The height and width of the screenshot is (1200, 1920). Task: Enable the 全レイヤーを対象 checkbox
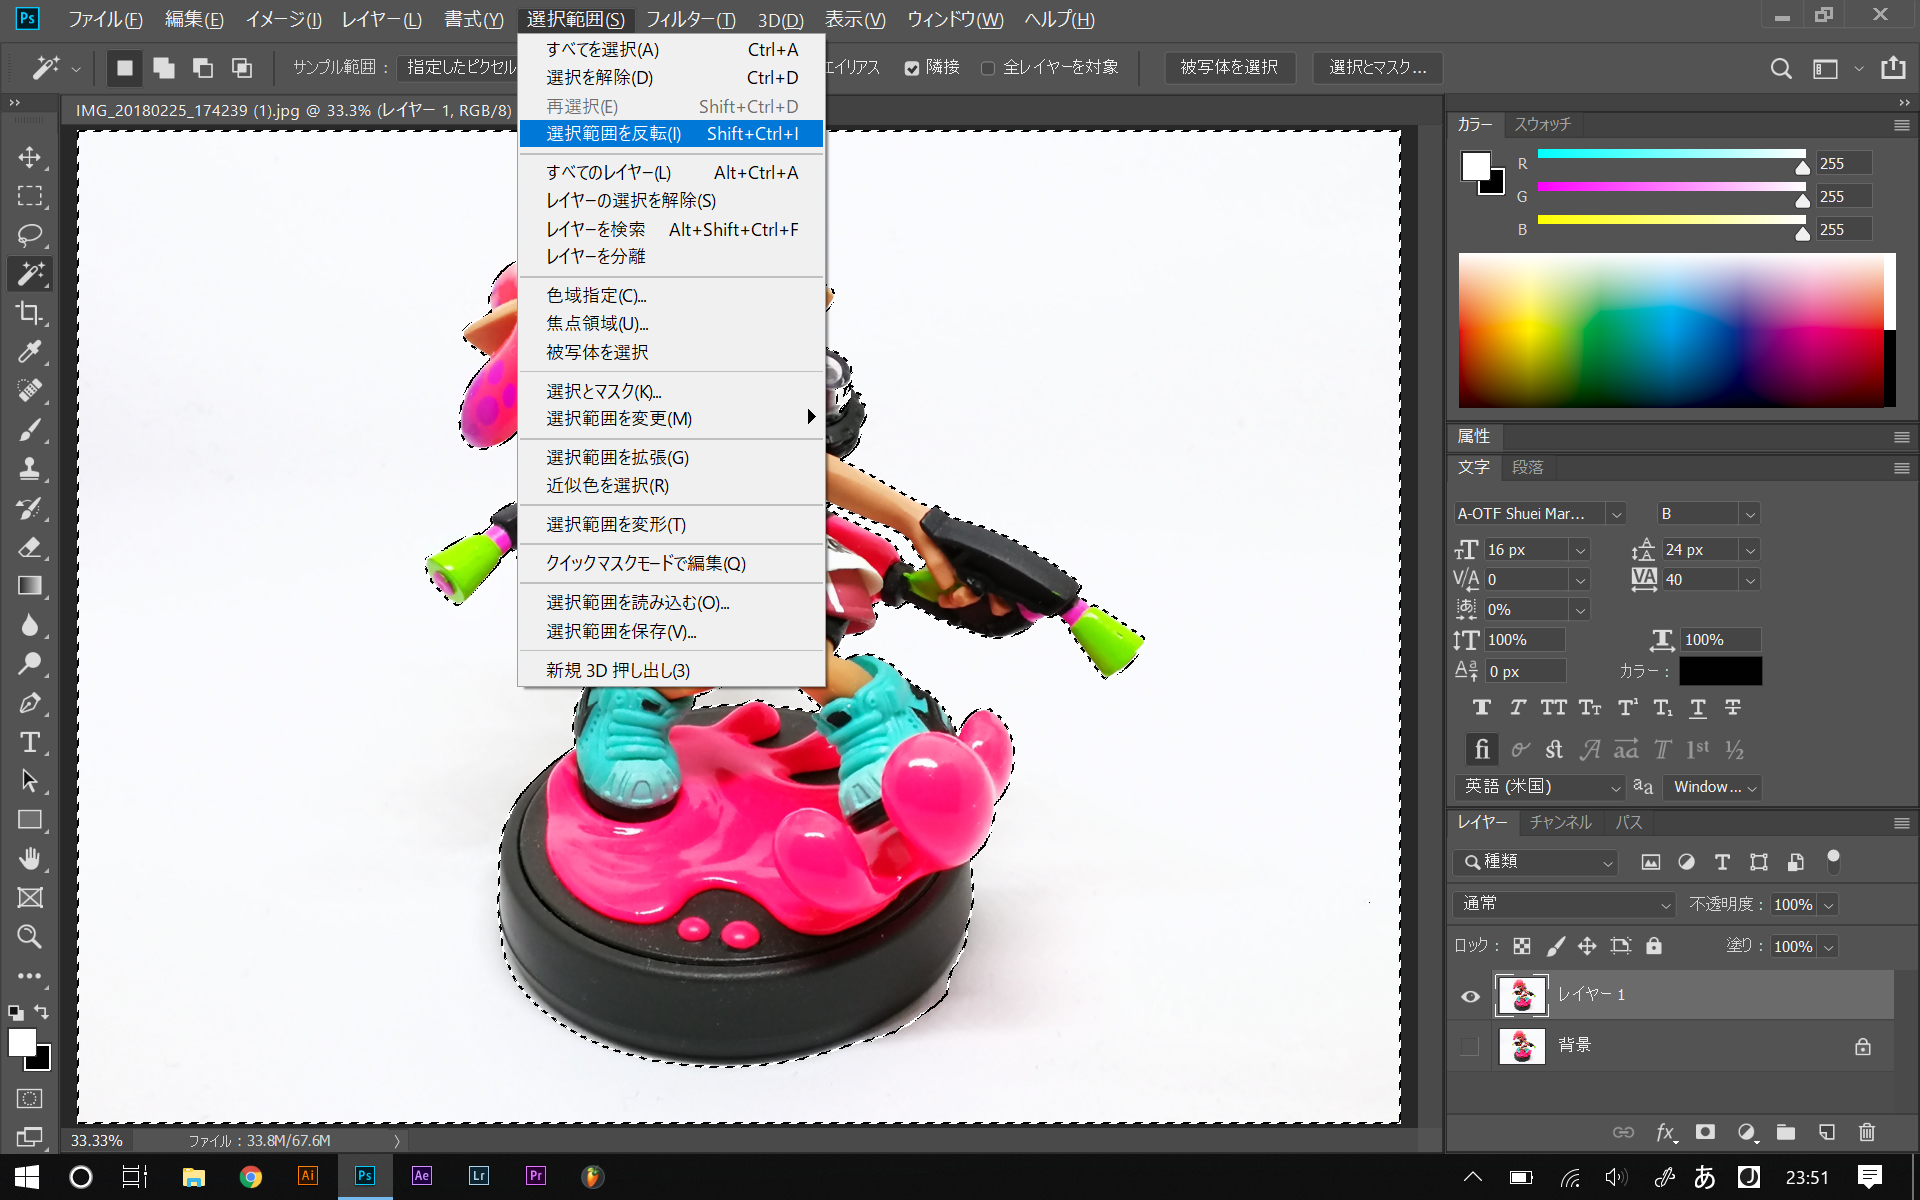point(988,68)
